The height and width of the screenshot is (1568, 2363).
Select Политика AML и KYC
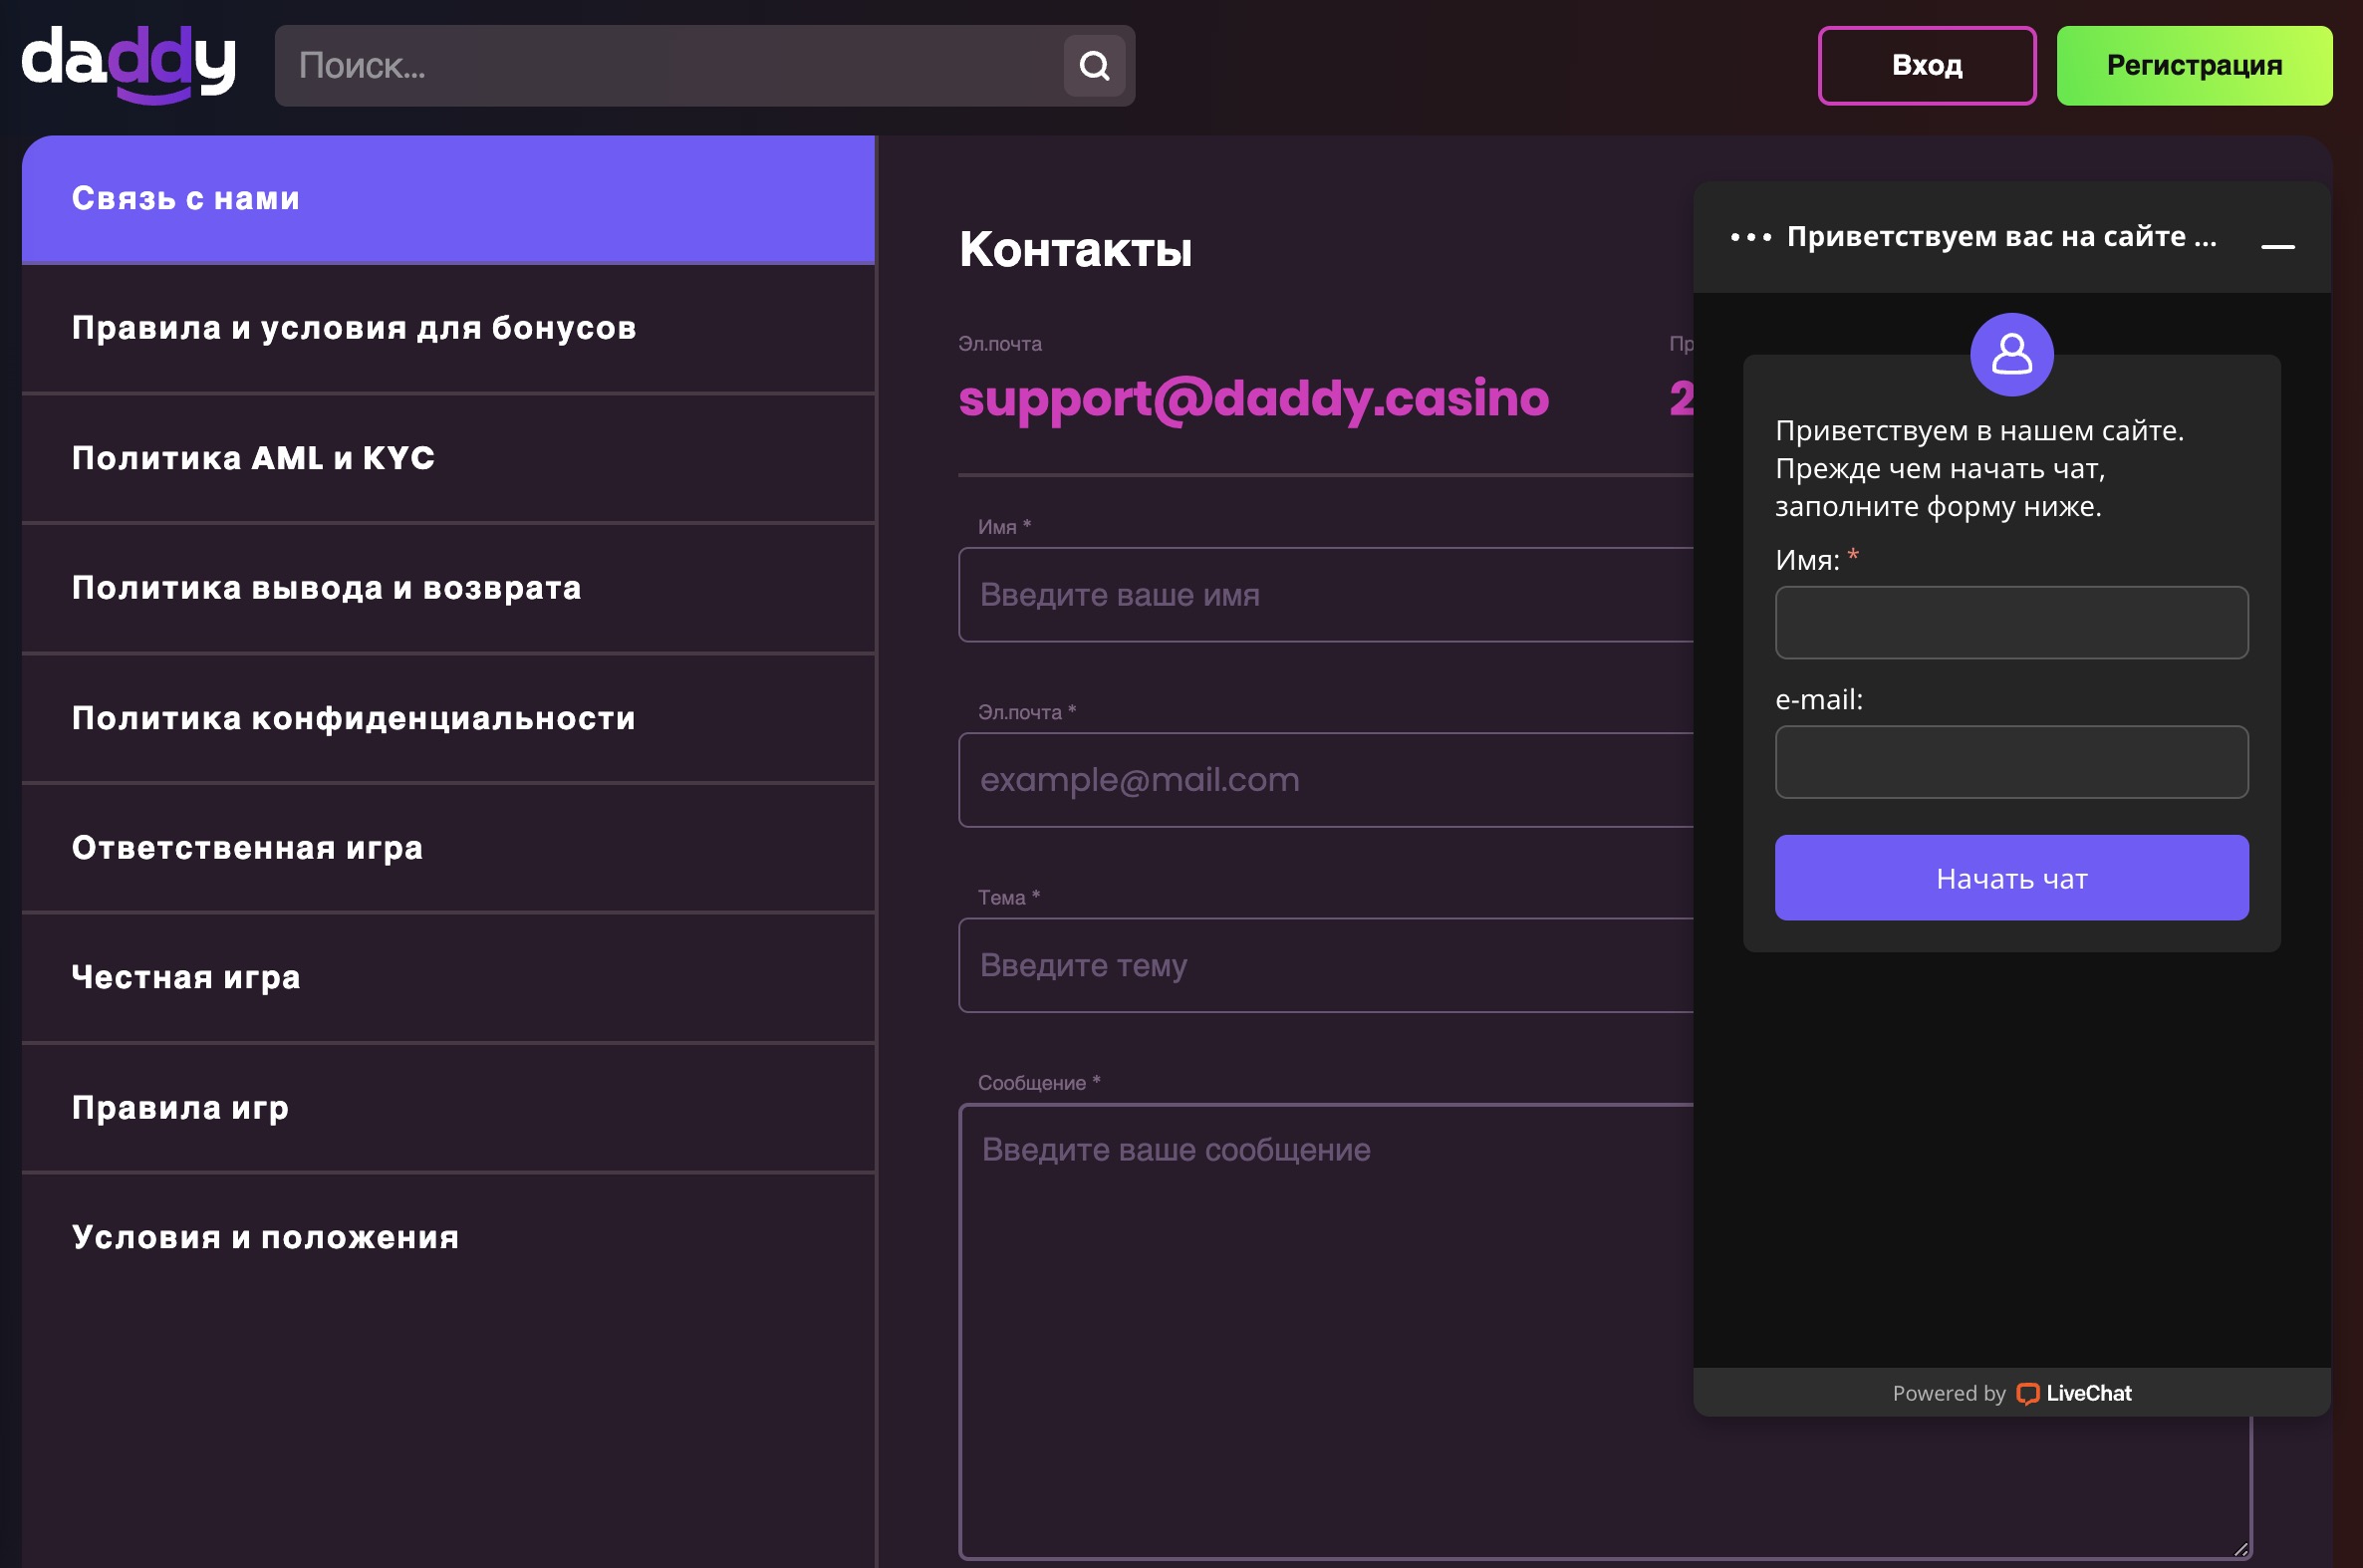click(448, 458)
